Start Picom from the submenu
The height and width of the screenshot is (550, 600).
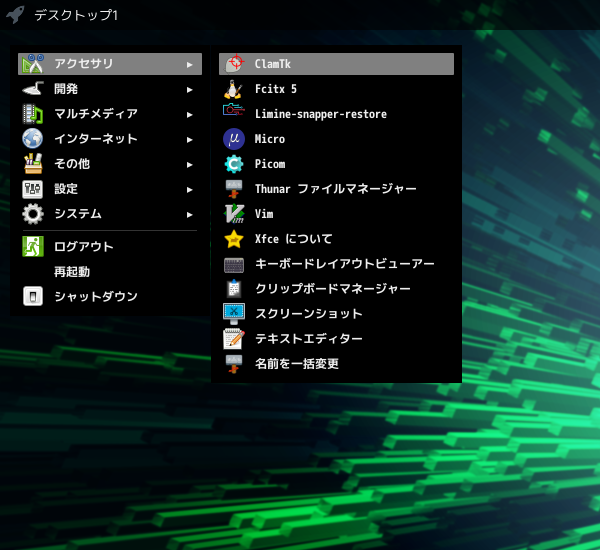pyautogui.click(x=336, y=164)
